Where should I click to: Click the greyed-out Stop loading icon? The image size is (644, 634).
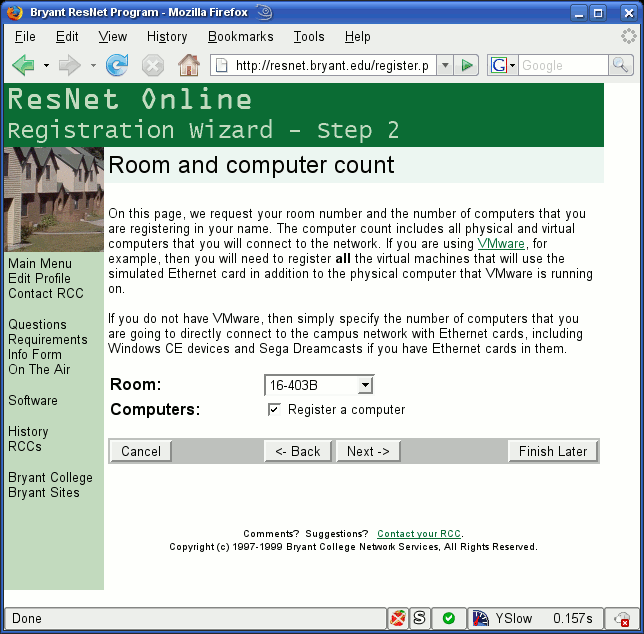153,65
